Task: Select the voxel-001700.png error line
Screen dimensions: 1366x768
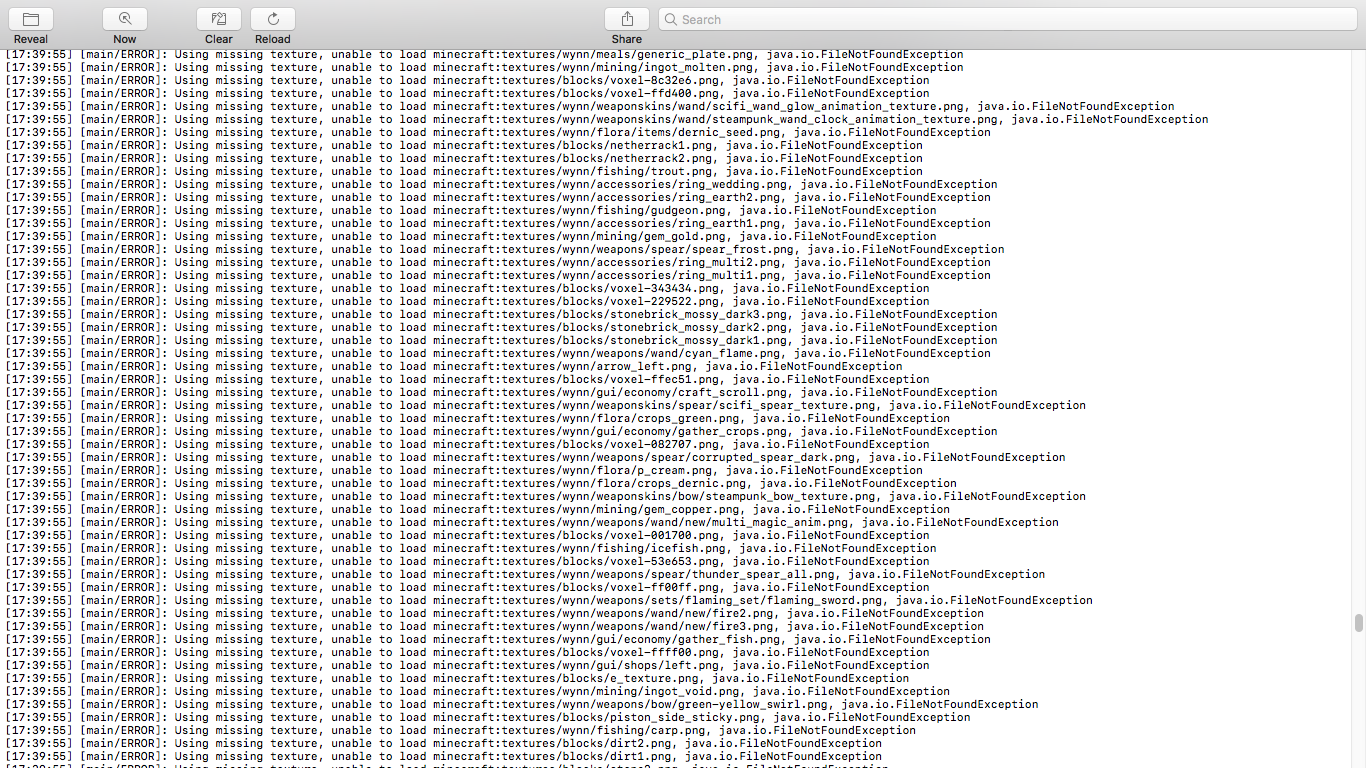Action: point(467,536)
